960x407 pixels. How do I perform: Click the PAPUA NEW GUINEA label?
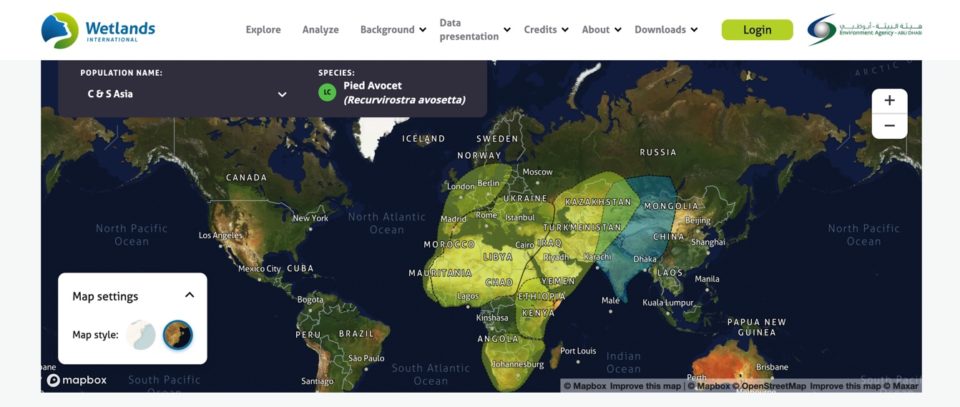tap(757, 327)
